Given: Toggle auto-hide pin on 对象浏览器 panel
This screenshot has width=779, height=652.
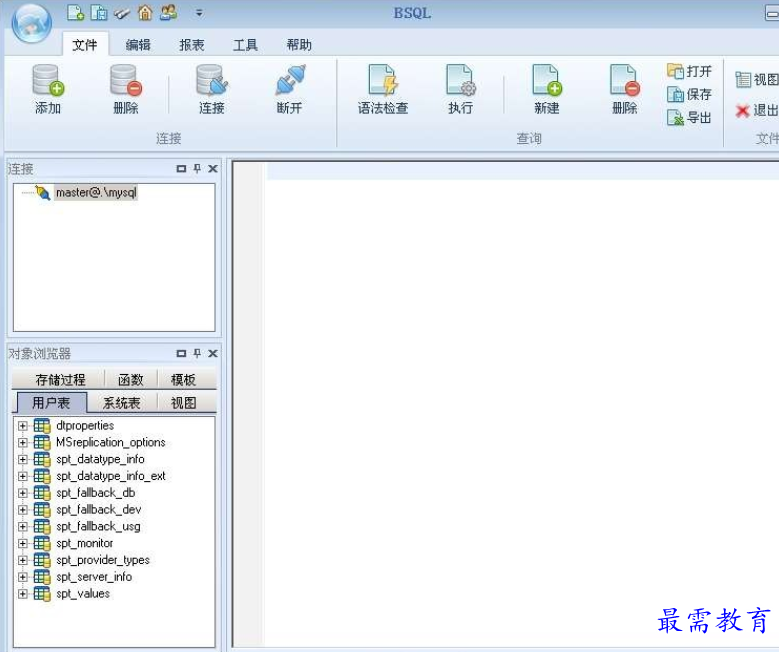Looking at the screenshot, I should (197, 353).
